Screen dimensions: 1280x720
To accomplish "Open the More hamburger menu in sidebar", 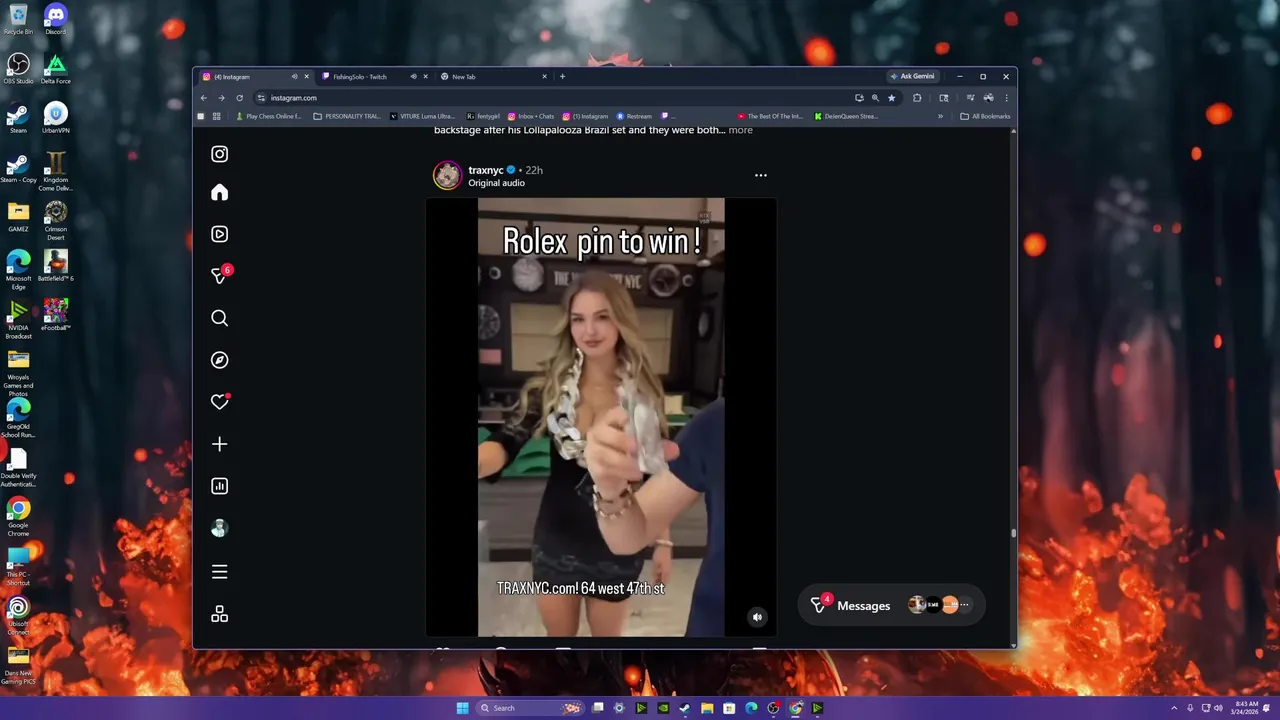I will [219, 572].
